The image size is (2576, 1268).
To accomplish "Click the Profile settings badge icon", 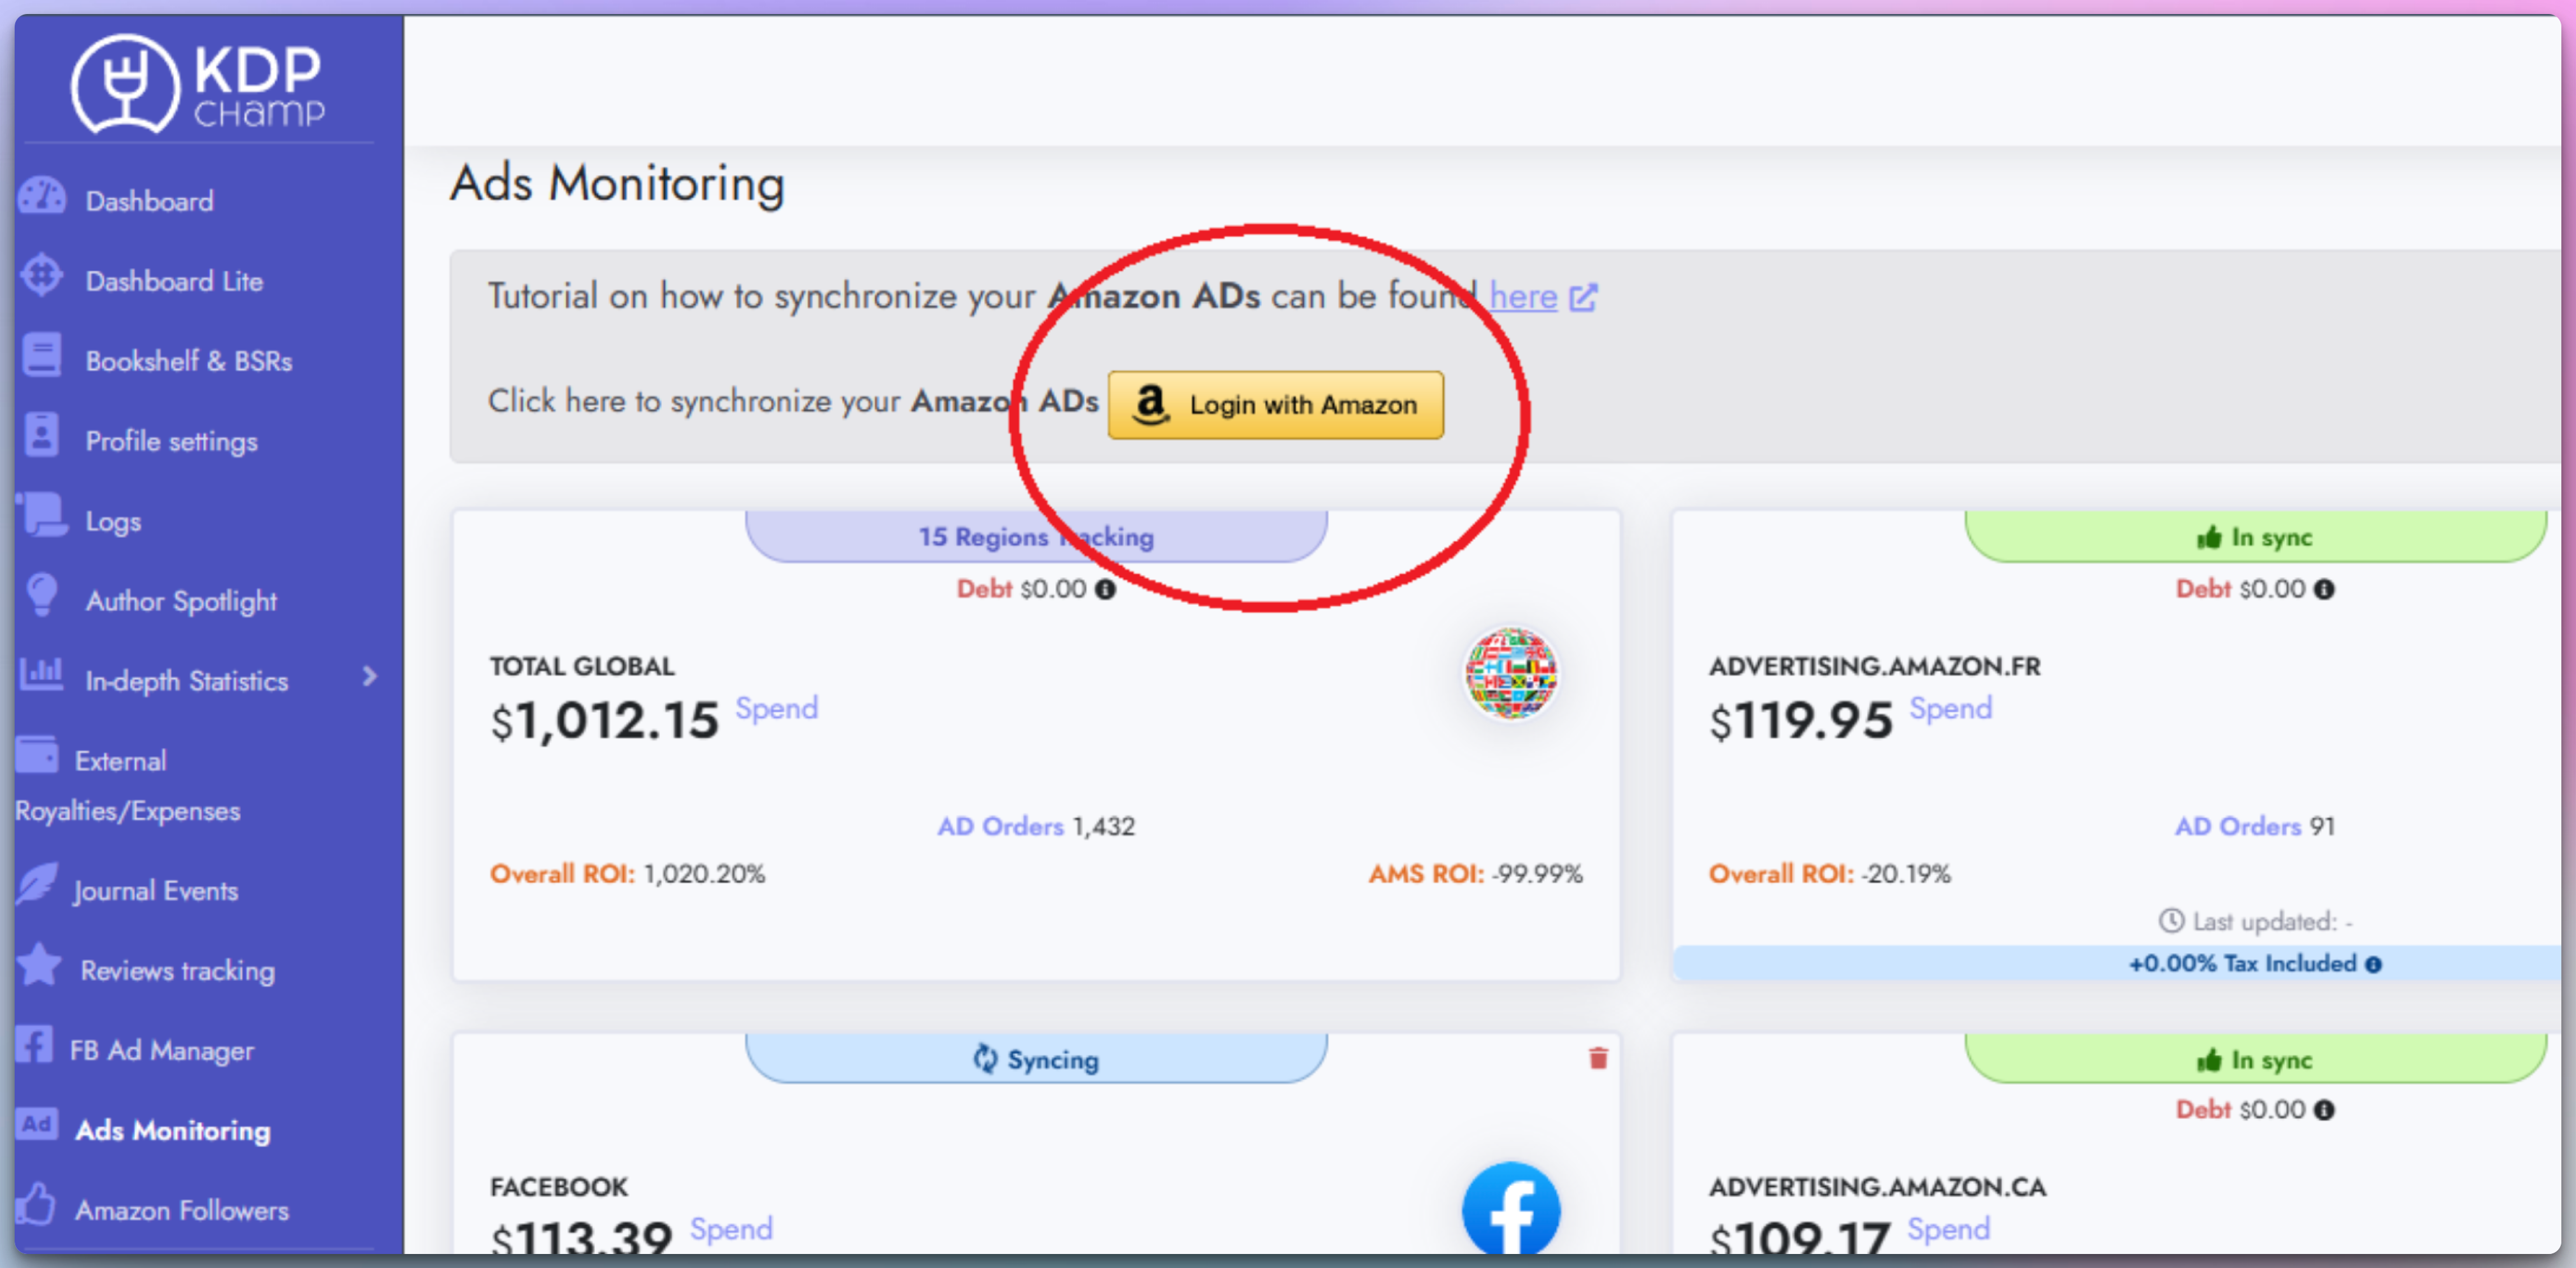I will point(42,436).
